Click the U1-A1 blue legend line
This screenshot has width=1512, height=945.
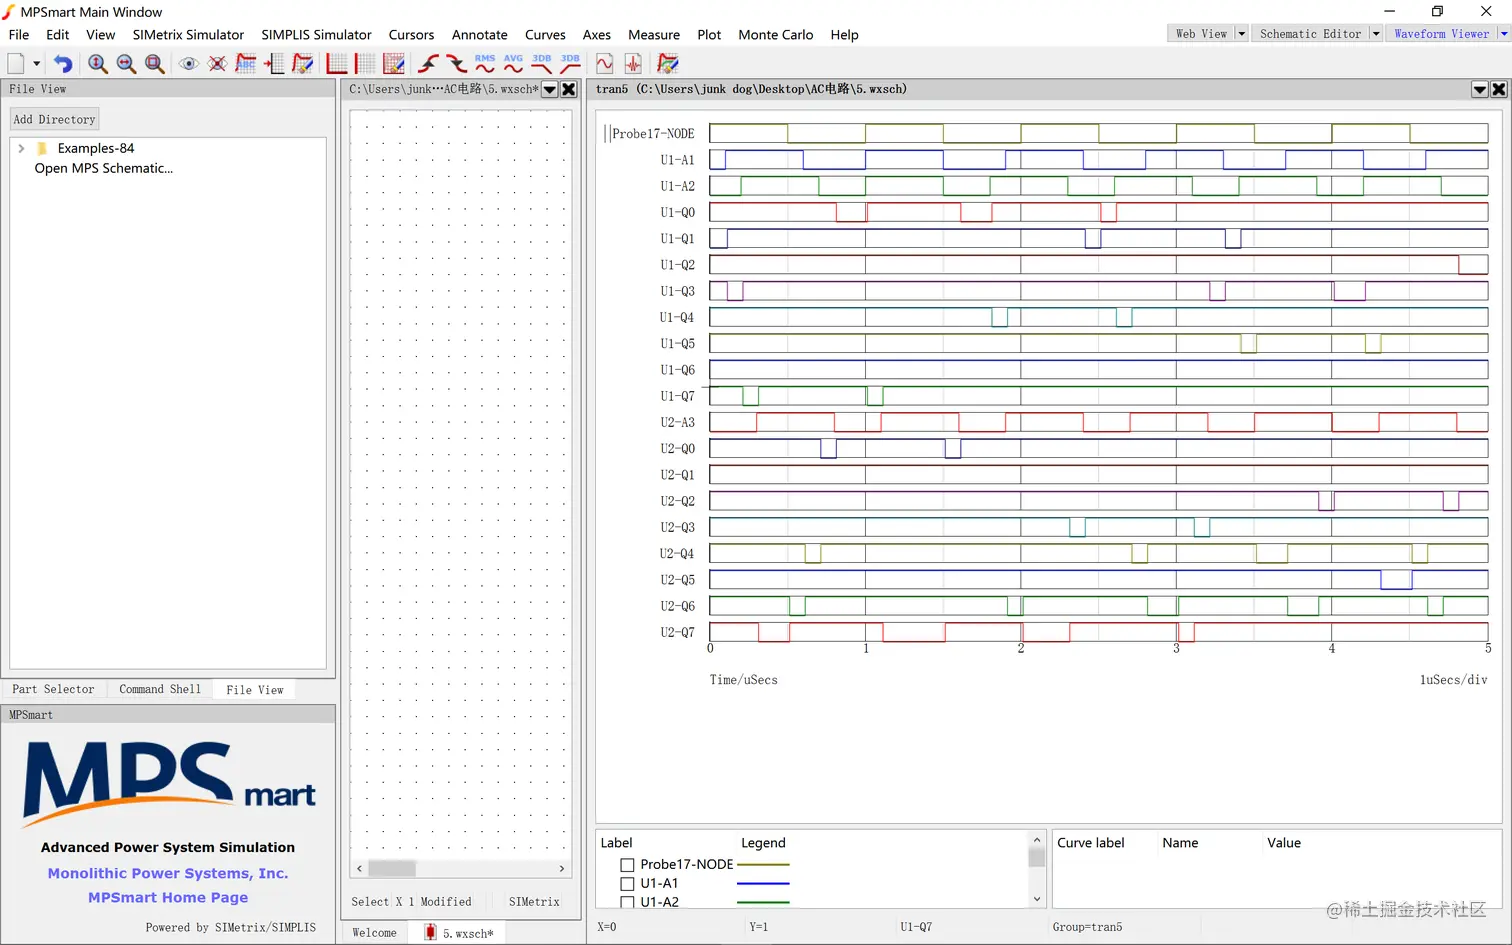tap(763, 884)
